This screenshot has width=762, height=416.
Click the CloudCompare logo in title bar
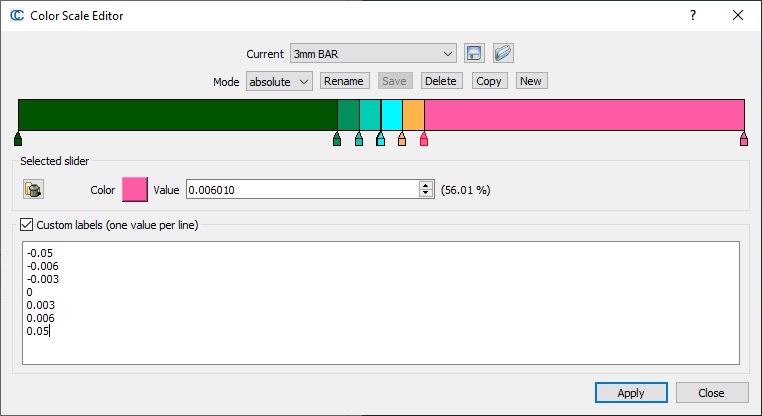16,16
